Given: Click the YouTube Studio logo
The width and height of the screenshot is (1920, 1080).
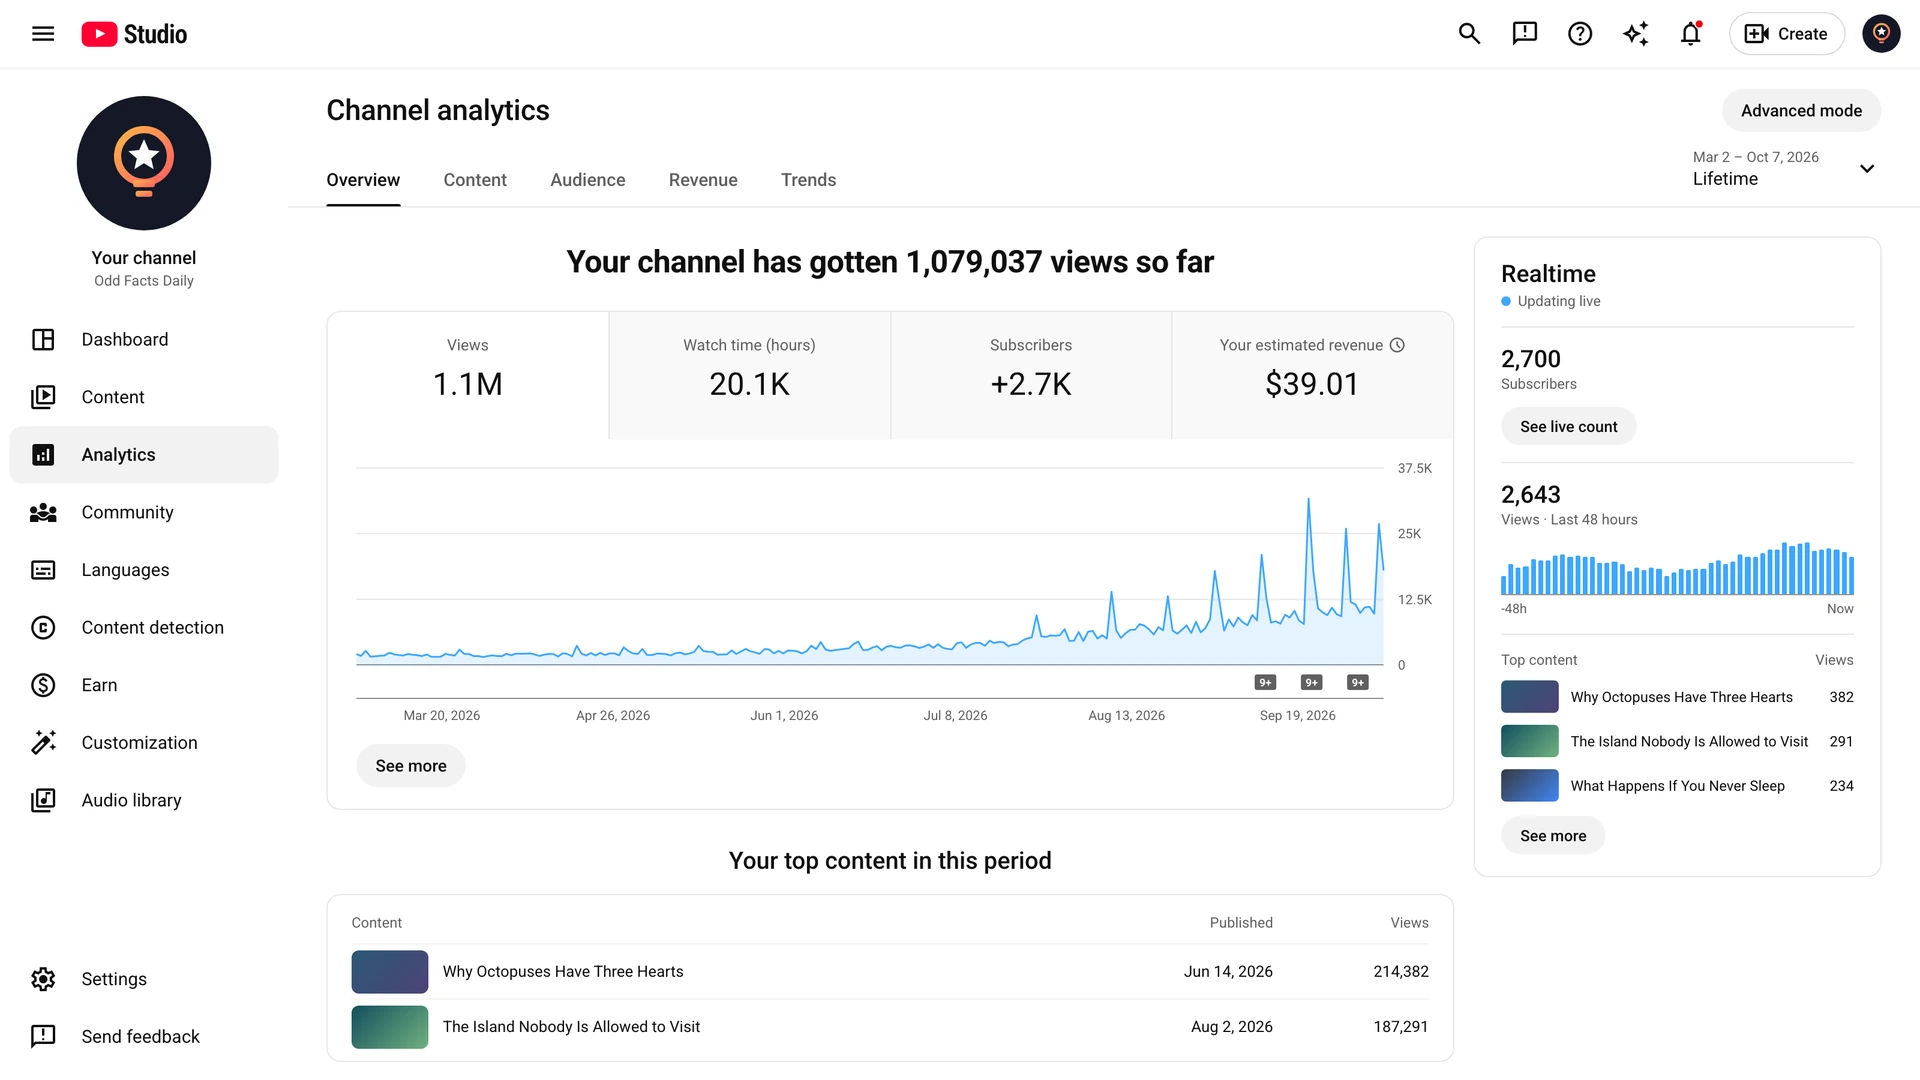Looking at the screenshot, I should pos(134,34).
